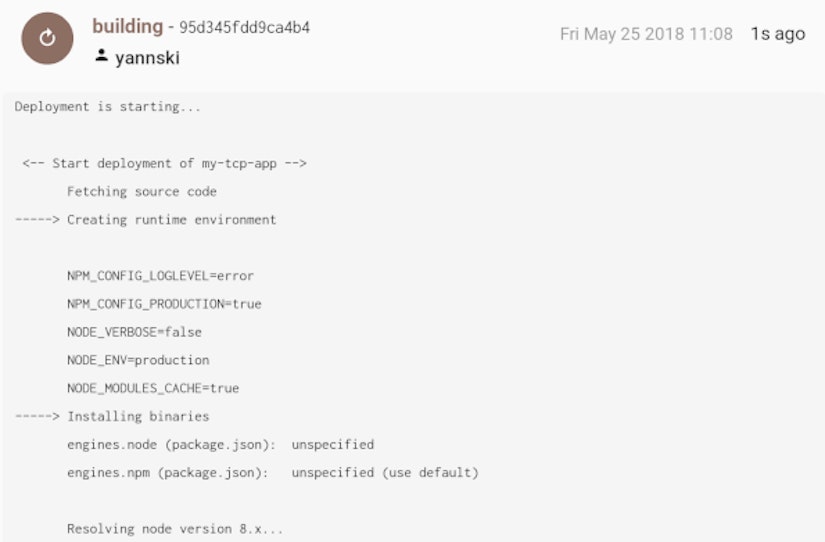Click the user person icon beside yannski
The image size is (825, 542).
point(102,55)
